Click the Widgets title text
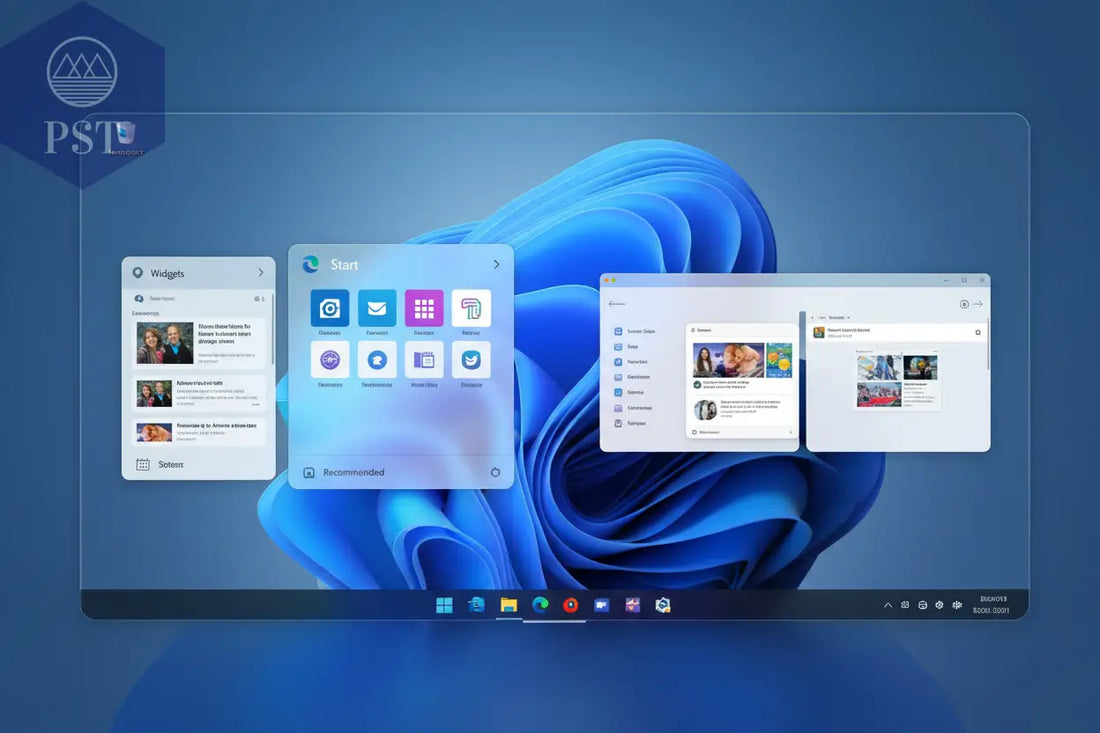Image resolution: width=1100 pixels, height=733 pixels. 167,274
